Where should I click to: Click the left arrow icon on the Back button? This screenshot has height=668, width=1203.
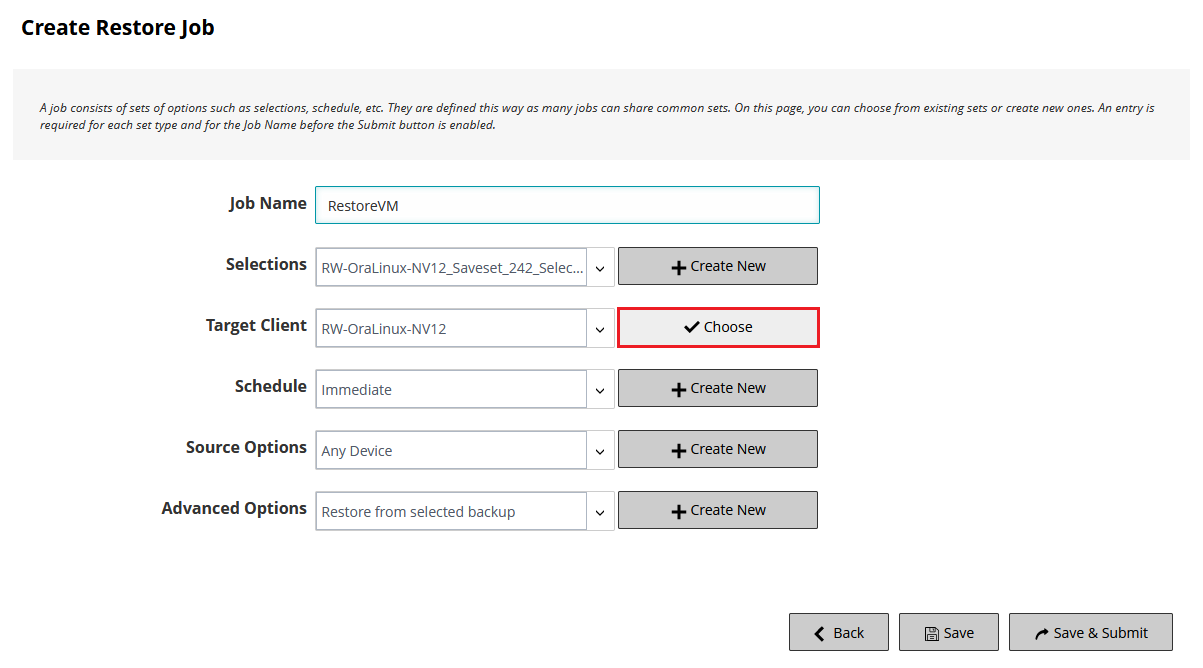(817, 632)
